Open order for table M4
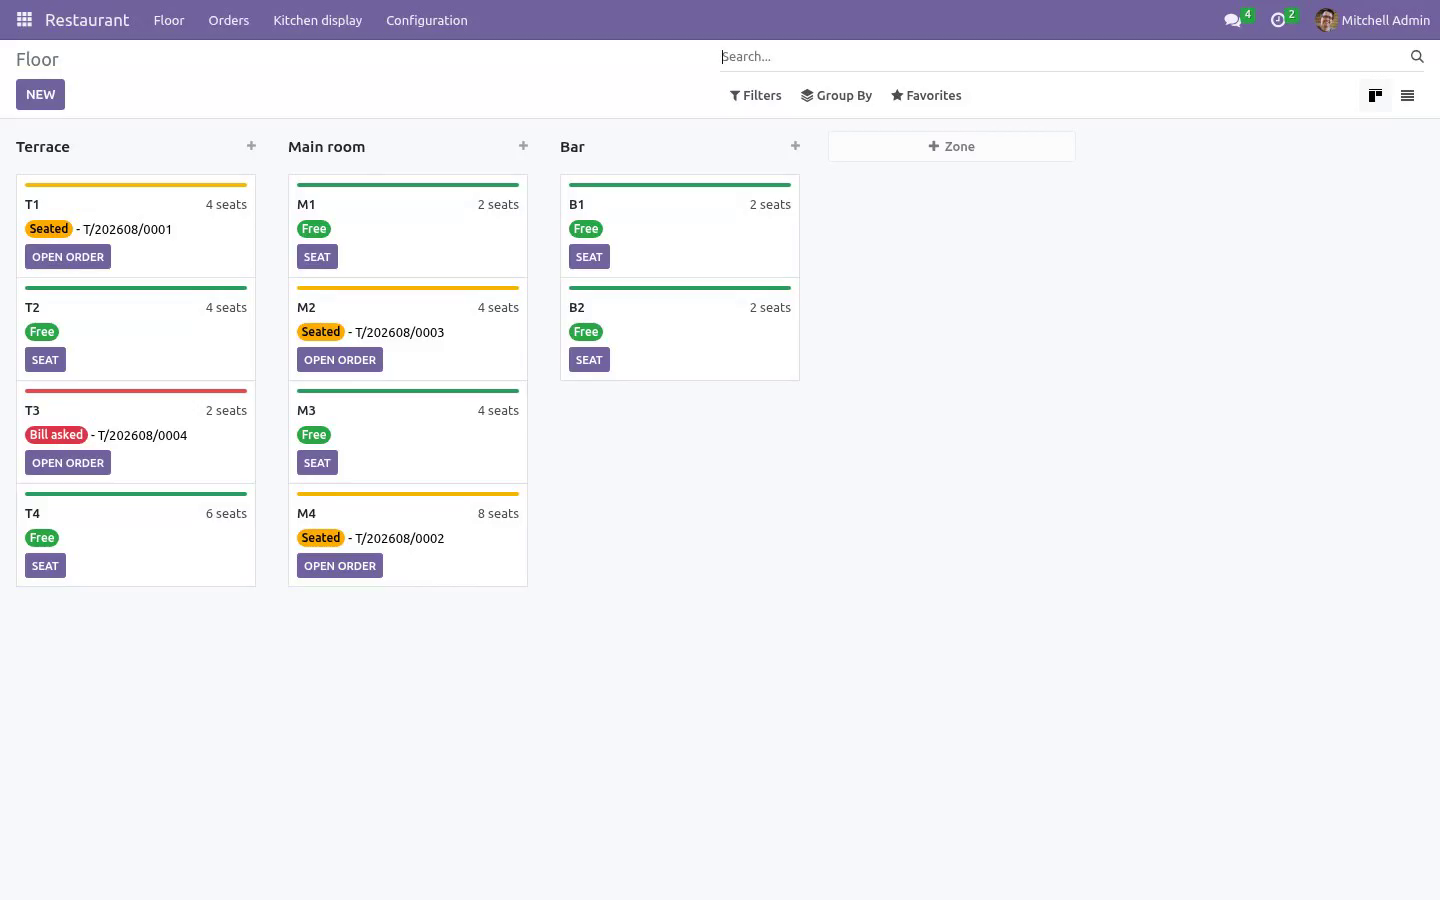Viewport: 1440px width, 900px height. coord(340,566)
